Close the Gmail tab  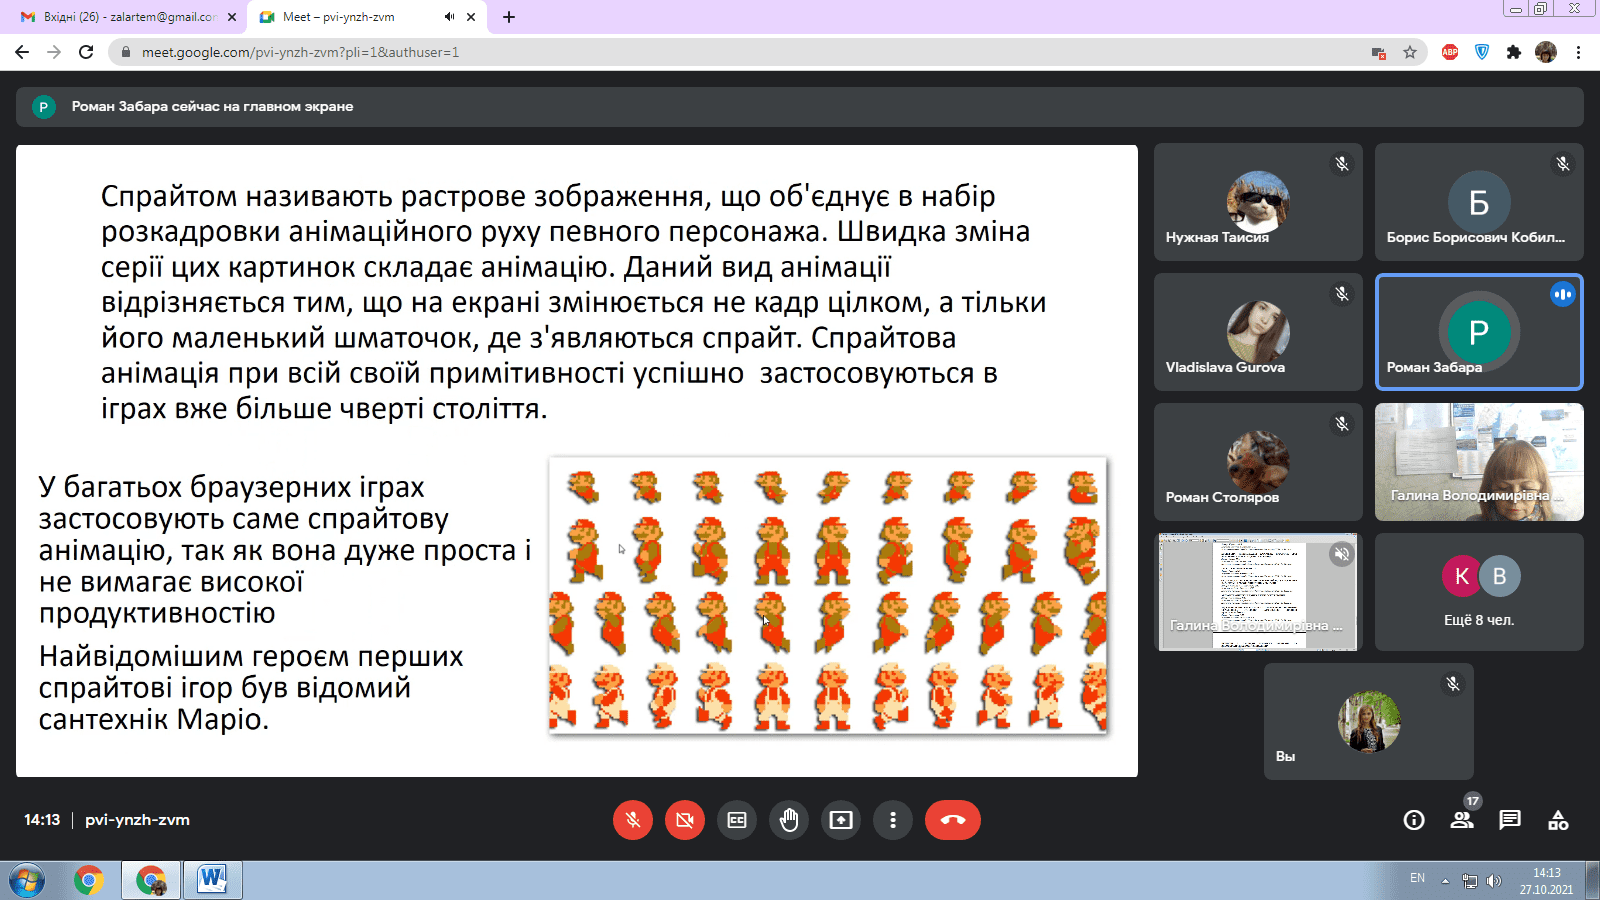[x=232, y=17]
